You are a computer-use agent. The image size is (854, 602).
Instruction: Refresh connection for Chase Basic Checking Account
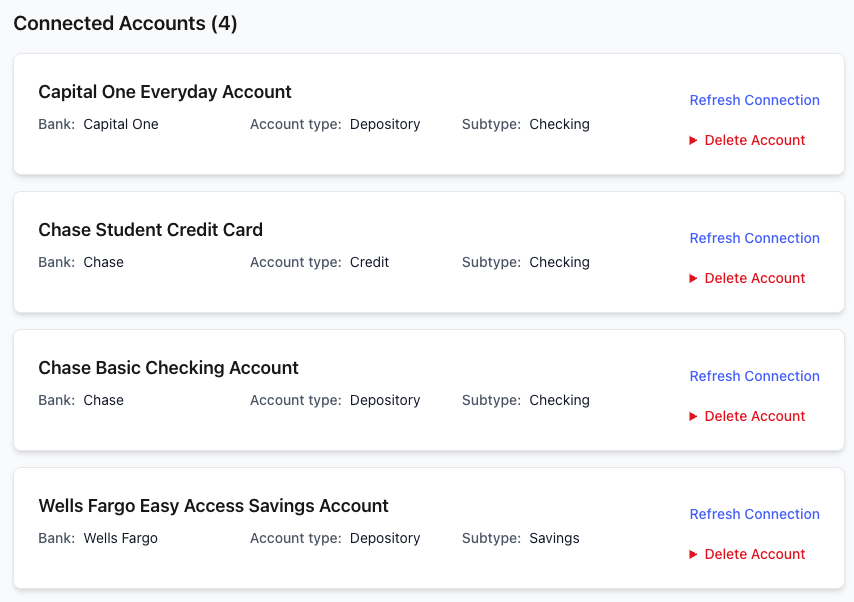coord(754,376)
